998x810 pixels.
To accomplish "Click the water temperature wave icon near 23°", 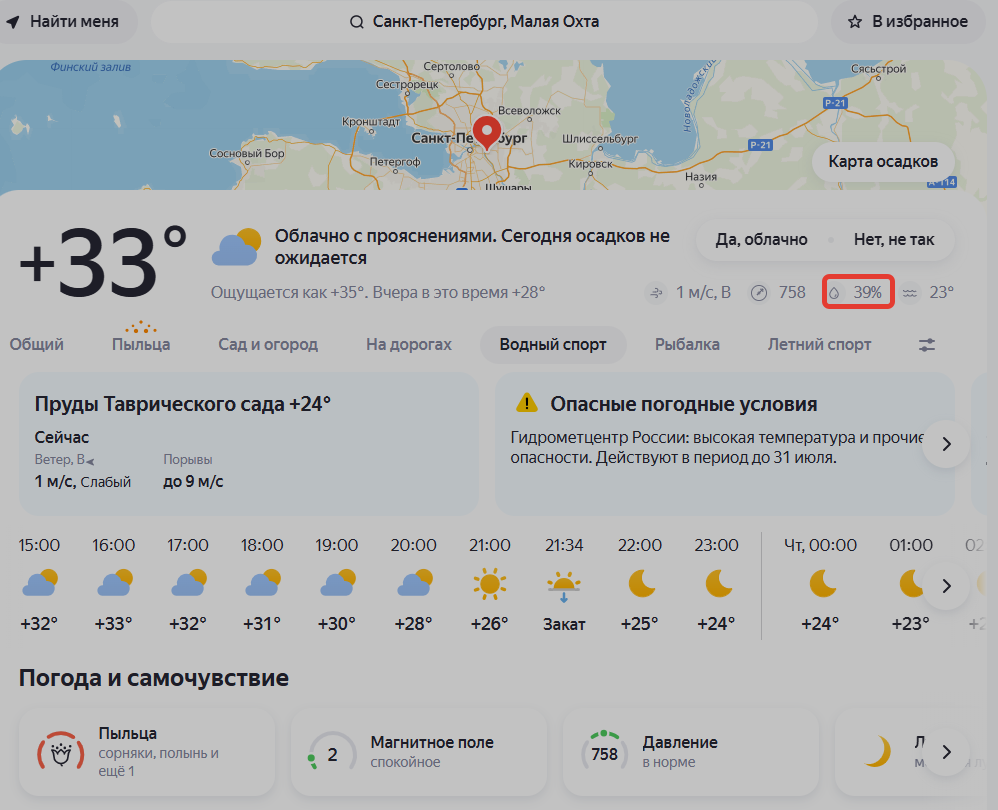I will [x=910, y=293].
